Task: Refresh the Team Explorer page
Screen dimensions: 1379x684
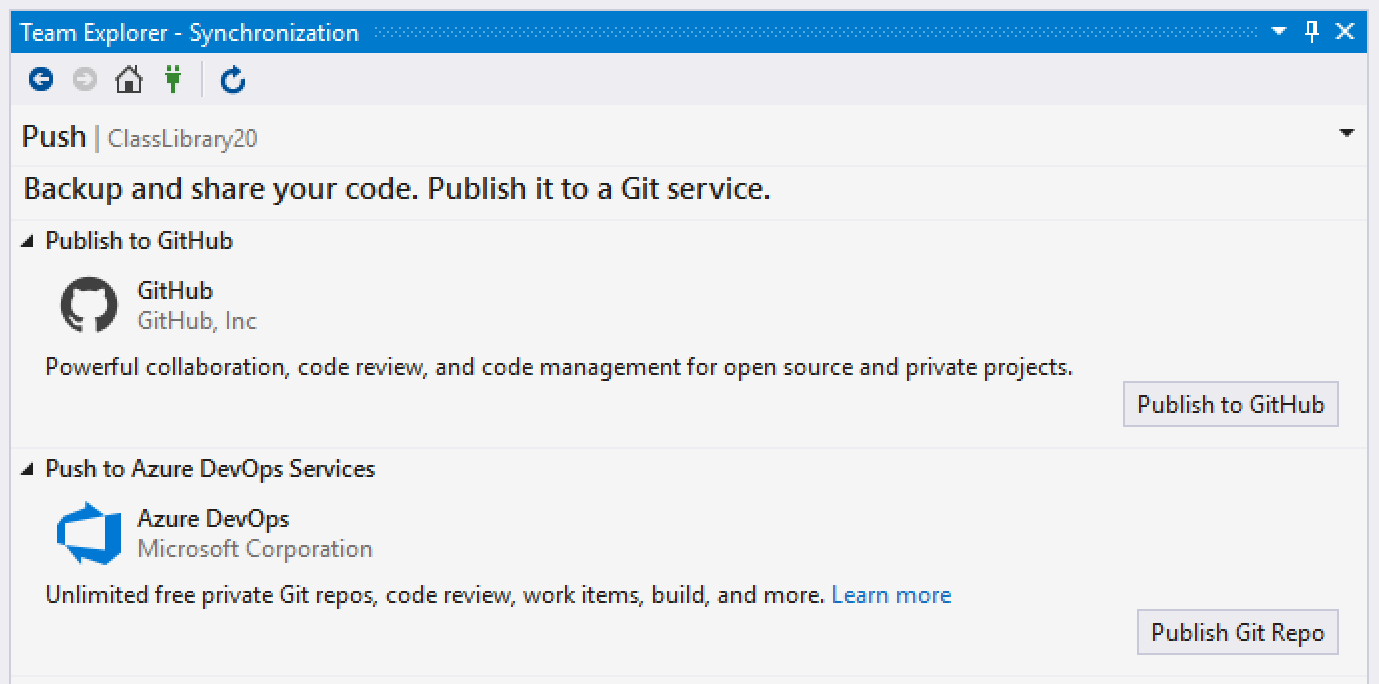Action: pos(233,79)
